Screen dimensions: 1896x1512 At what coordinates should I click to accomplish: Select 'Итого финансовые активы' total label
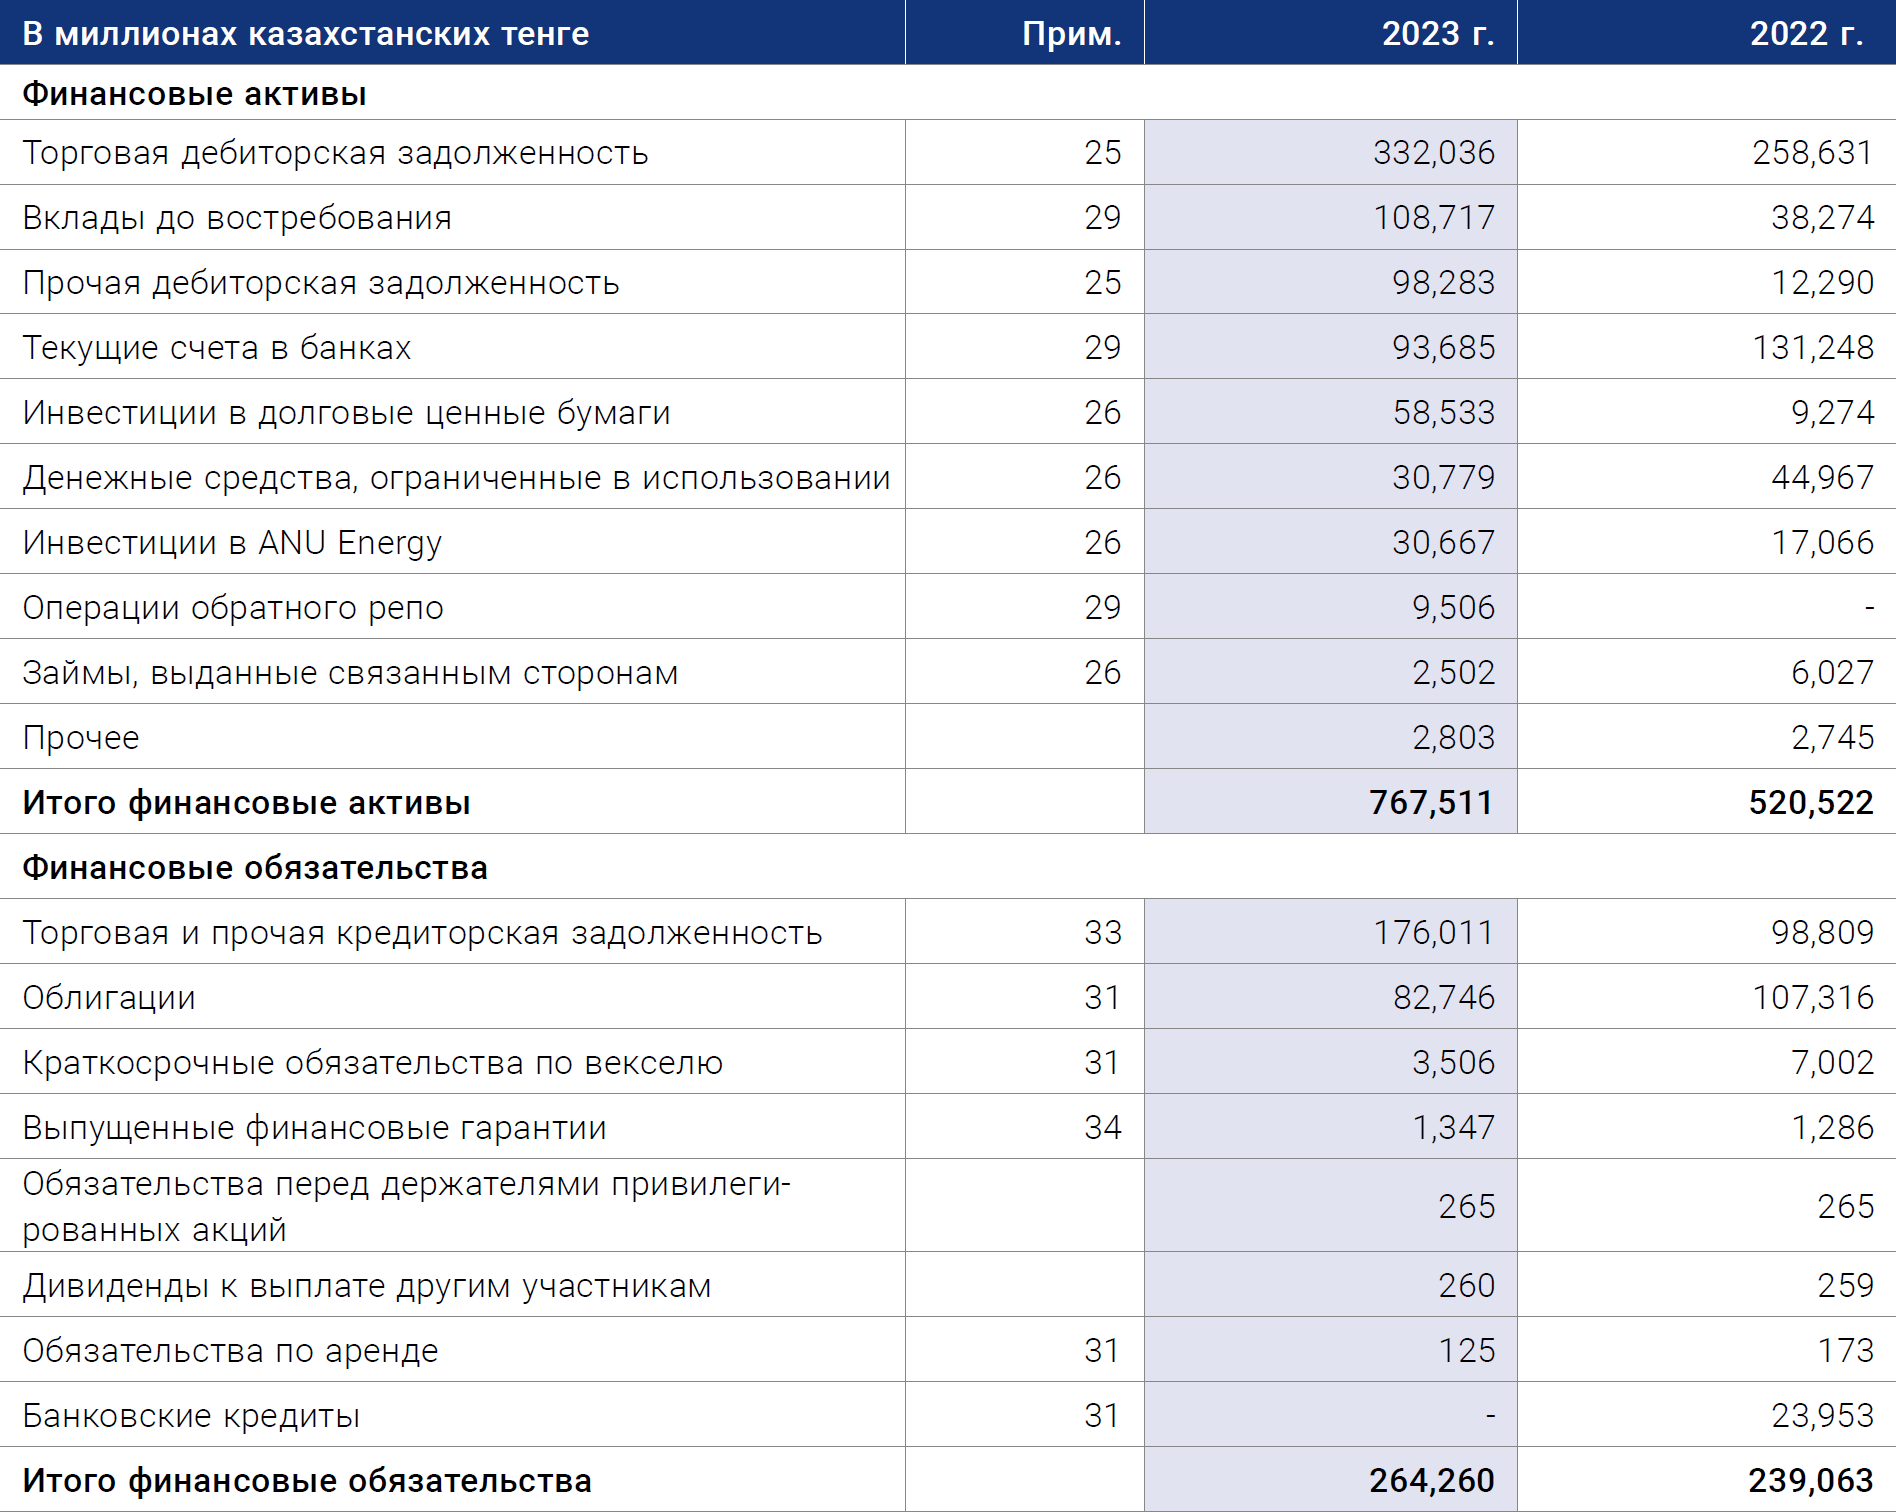(246, 803)
